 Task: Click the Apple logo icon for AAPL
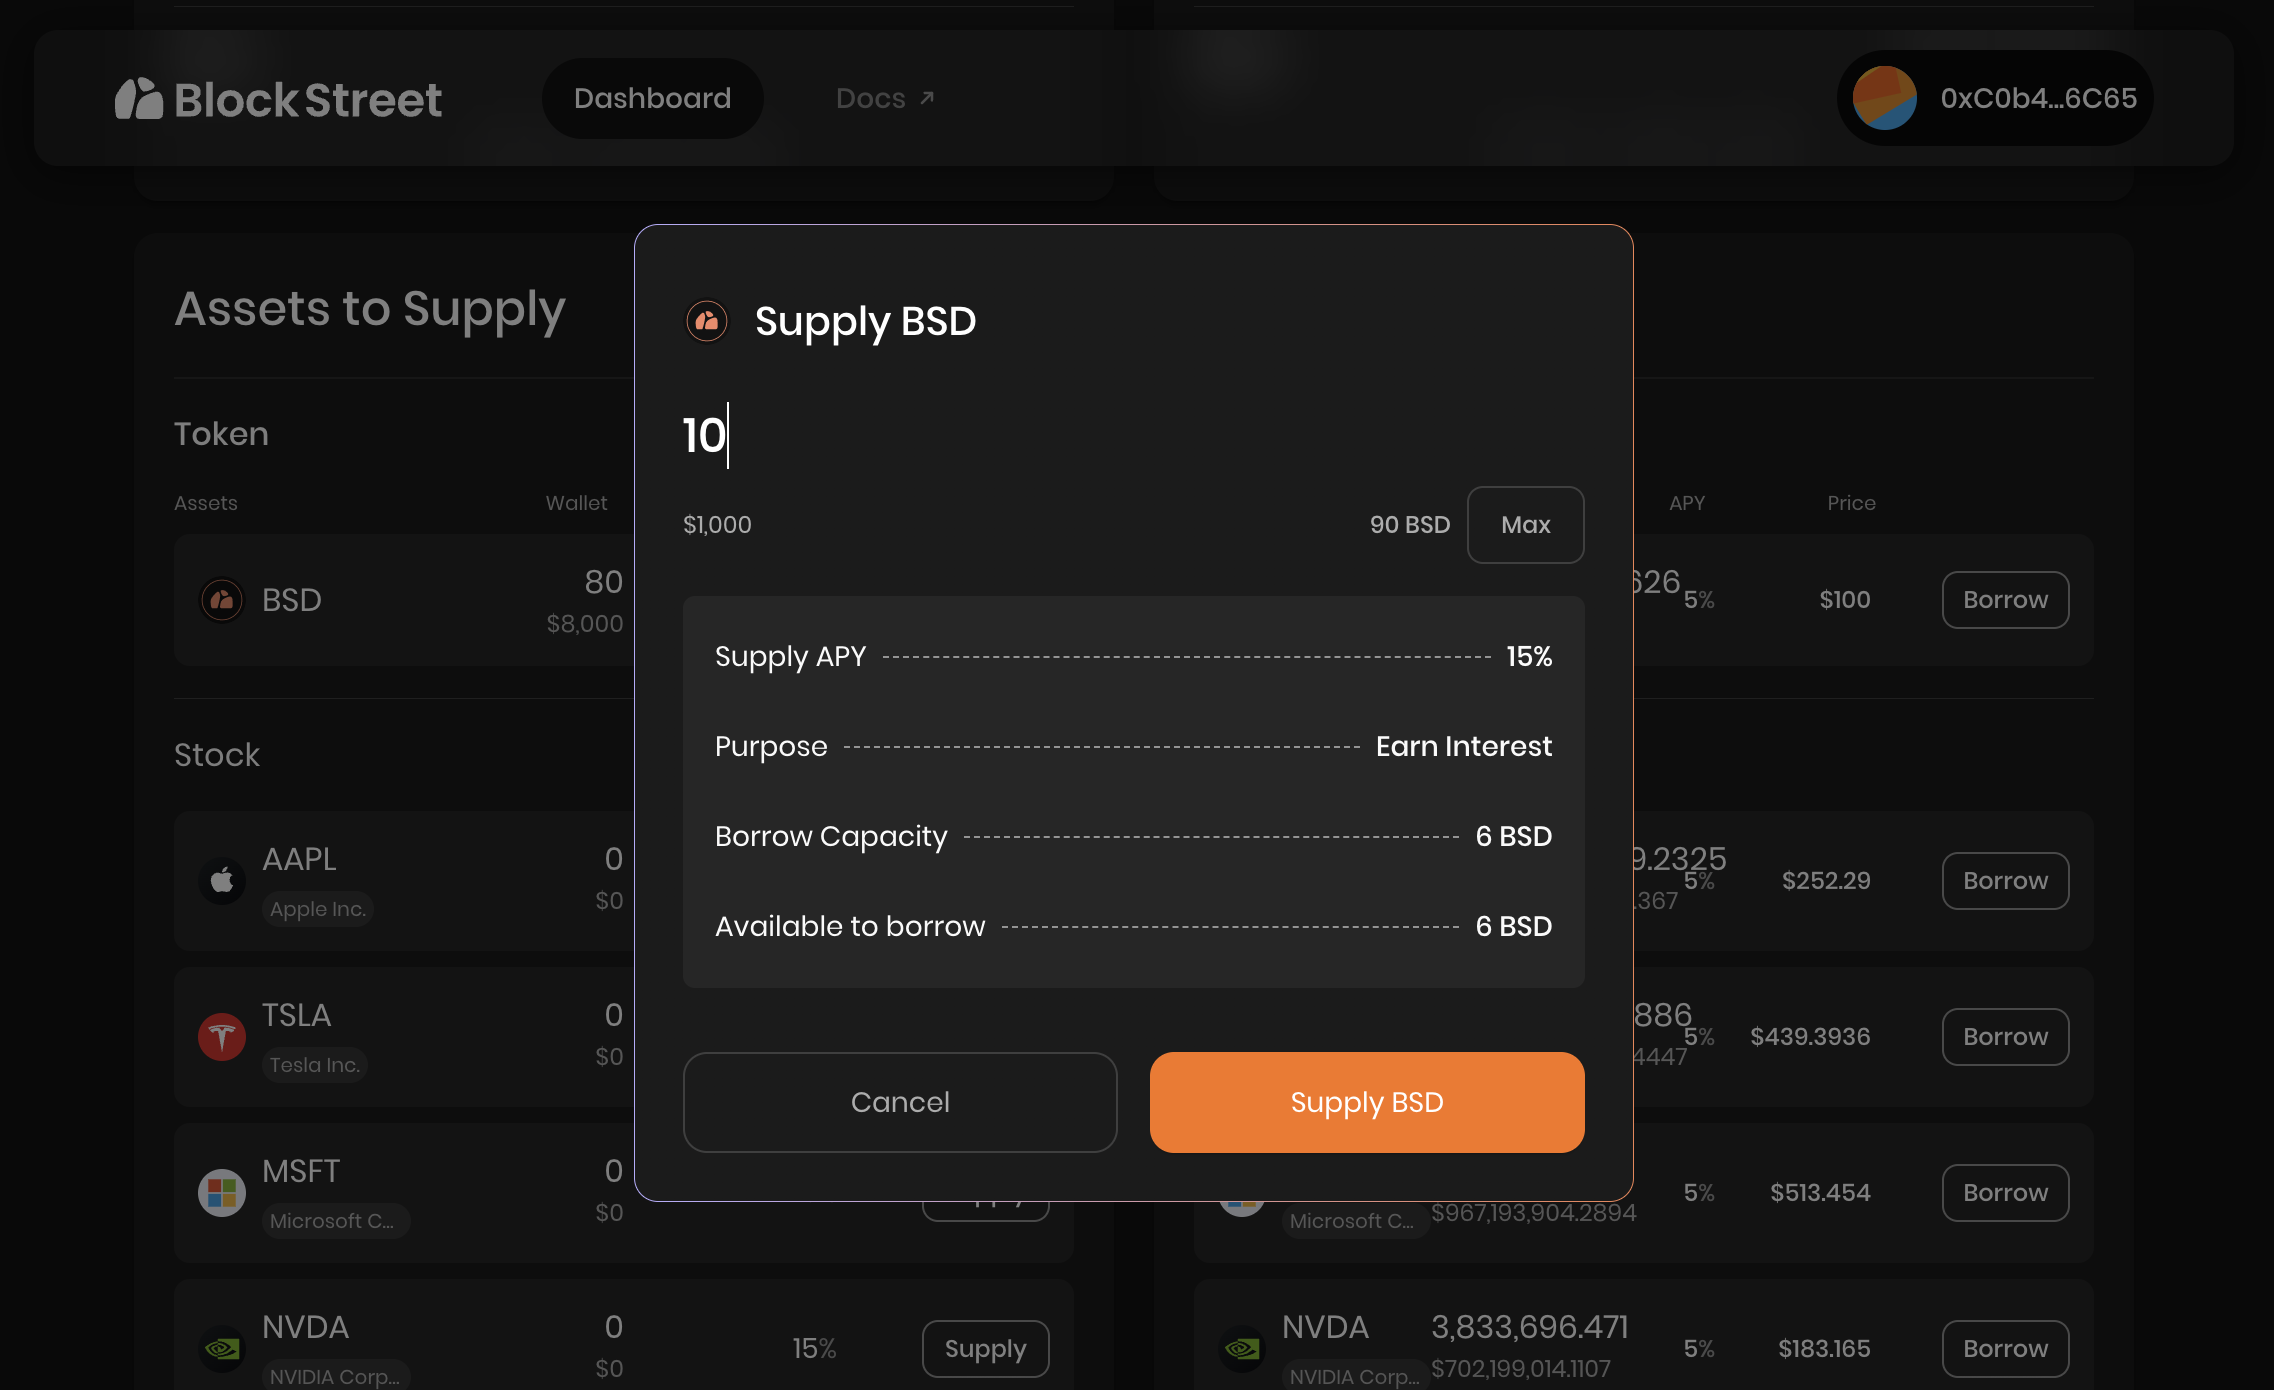(222, 880)
